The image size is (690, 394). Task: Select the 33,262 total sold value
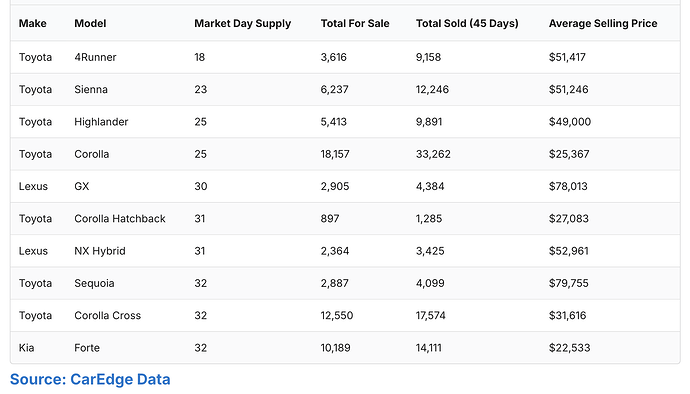(433, 154)
